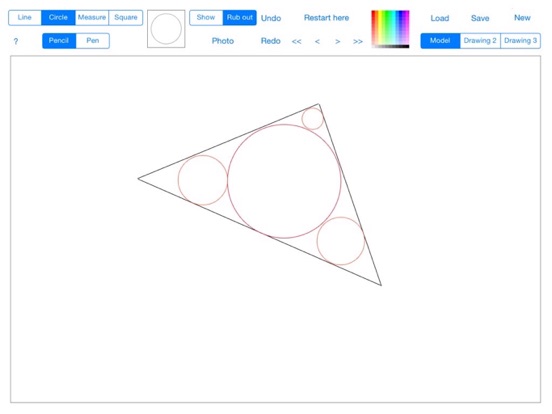The image size is (552, 414).
Task: Pick a shade from the grayscale strip
Action: [x=390, y=46]
